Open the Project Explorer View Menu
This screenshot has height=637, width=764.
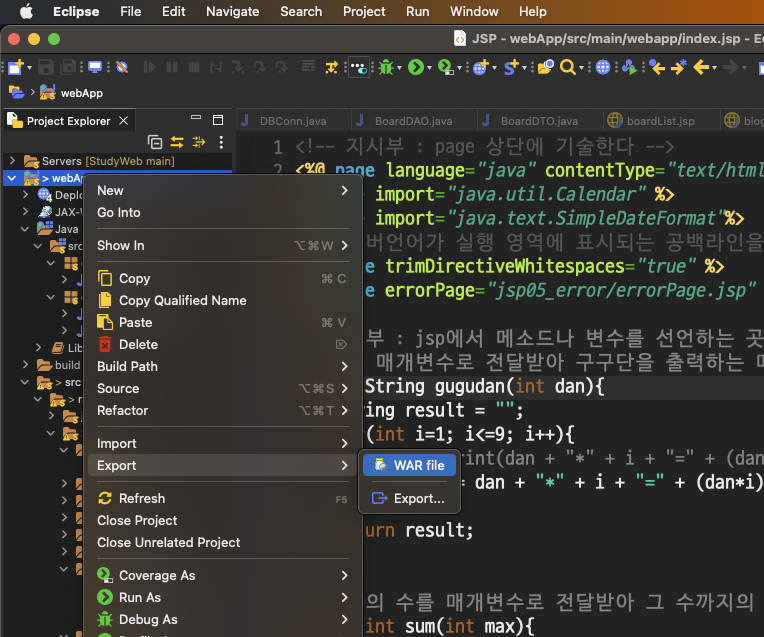(221, 142)
